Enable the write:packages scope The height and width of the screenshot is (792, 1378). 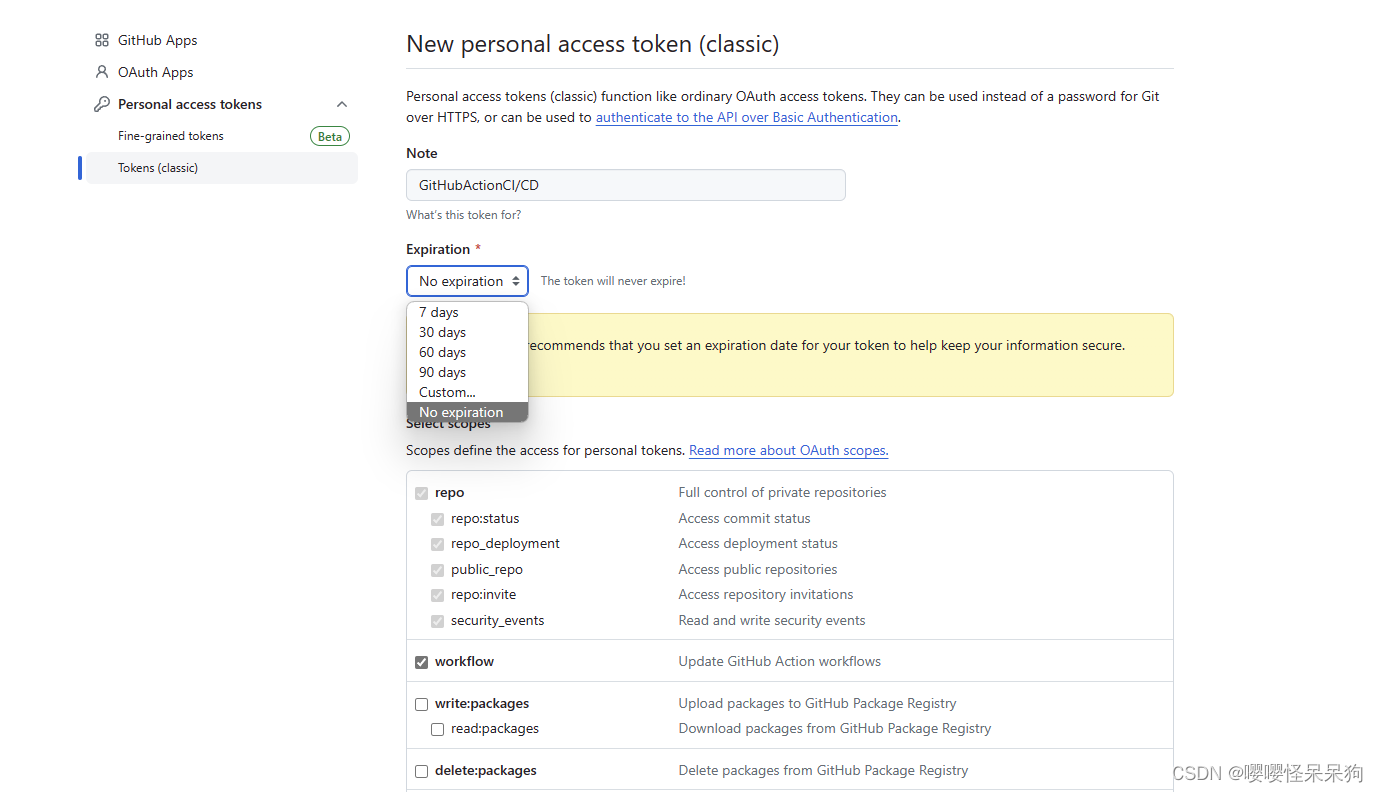(421, 704)
